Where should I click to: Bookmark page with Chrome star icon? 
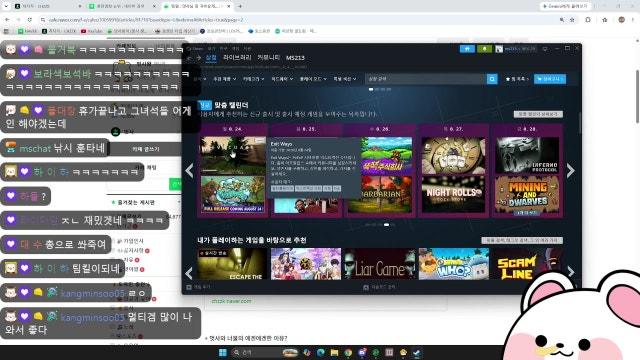(572, 20)
